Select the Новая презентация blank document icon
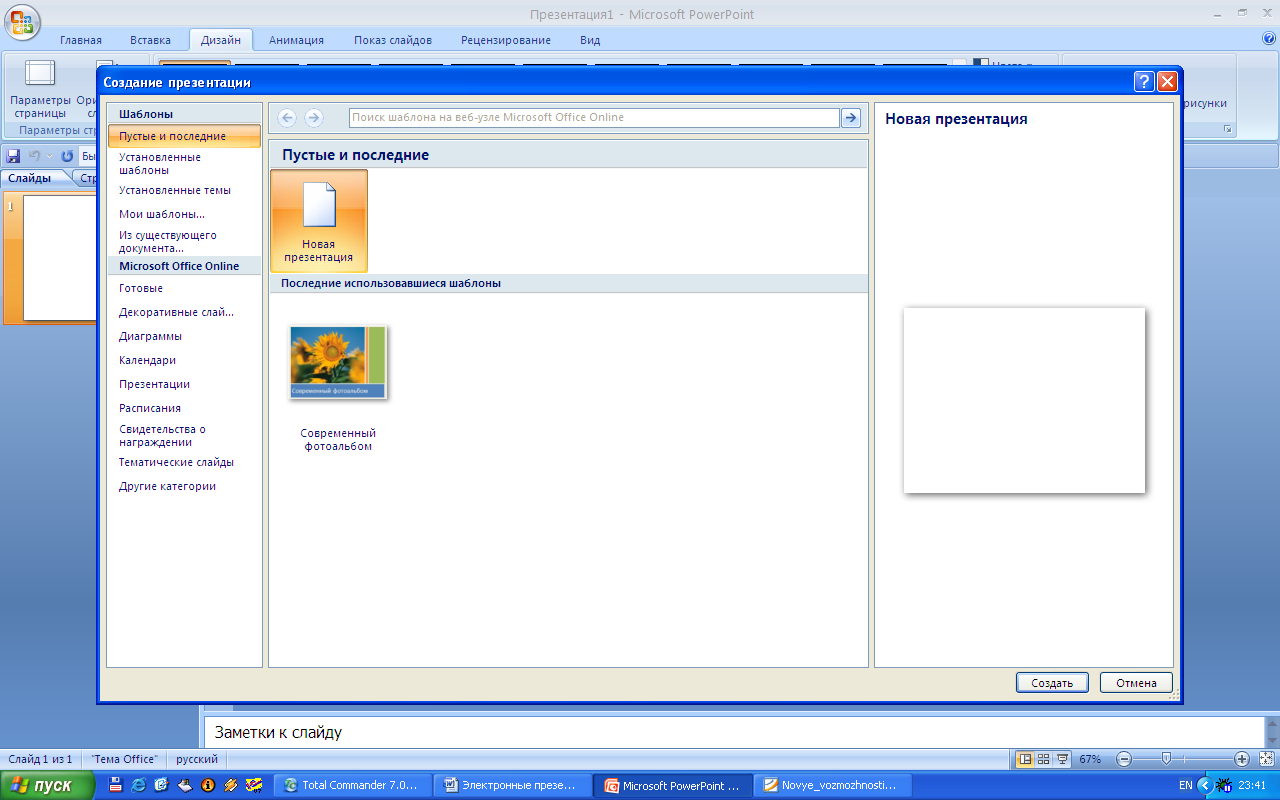The width and height of the screenshot is (1280, 800). coord(319,221)
